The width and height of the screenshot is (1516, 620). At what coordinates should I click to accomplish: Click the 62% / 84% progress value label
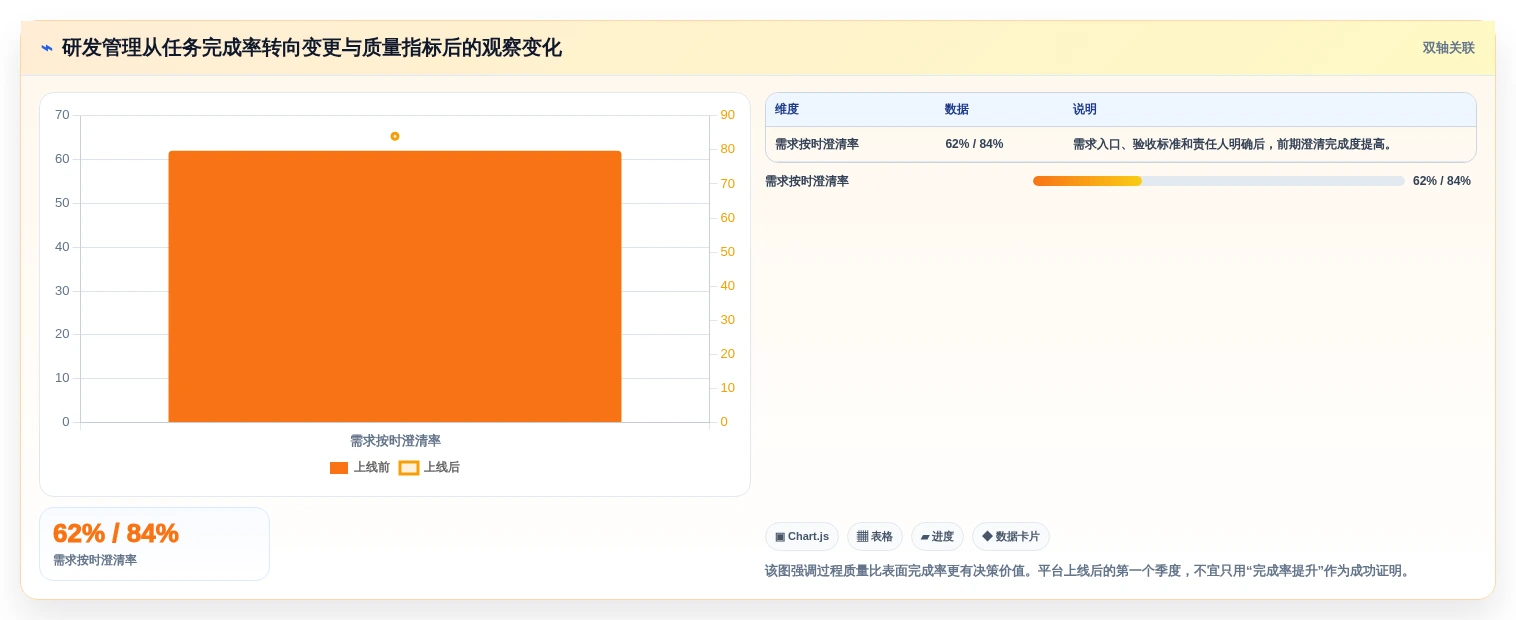coord(1442,181)
